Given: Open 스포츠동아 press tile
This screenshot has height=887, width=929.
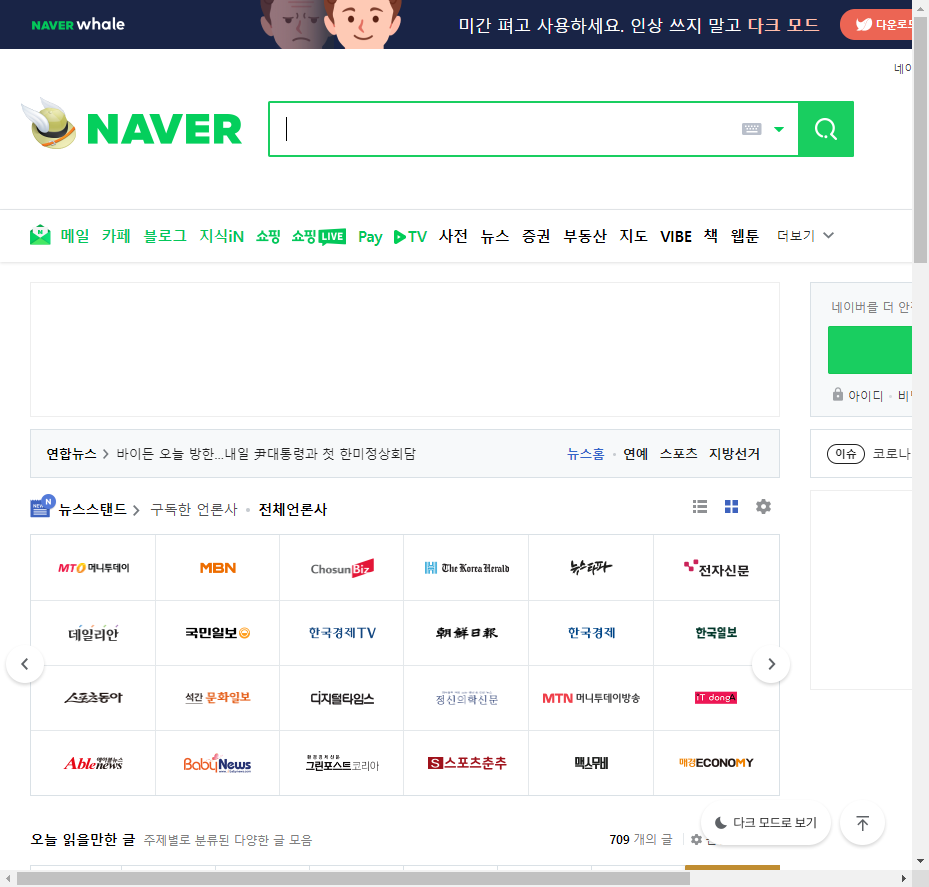Looking at the screenshot, I should [93, 698].
